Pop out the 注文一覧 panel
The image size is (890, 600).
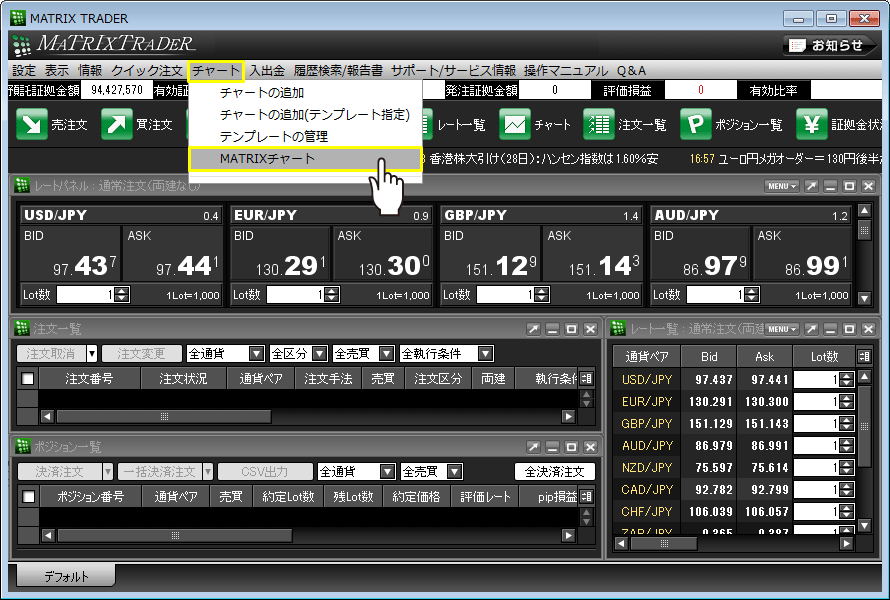[x=533, y=329]
